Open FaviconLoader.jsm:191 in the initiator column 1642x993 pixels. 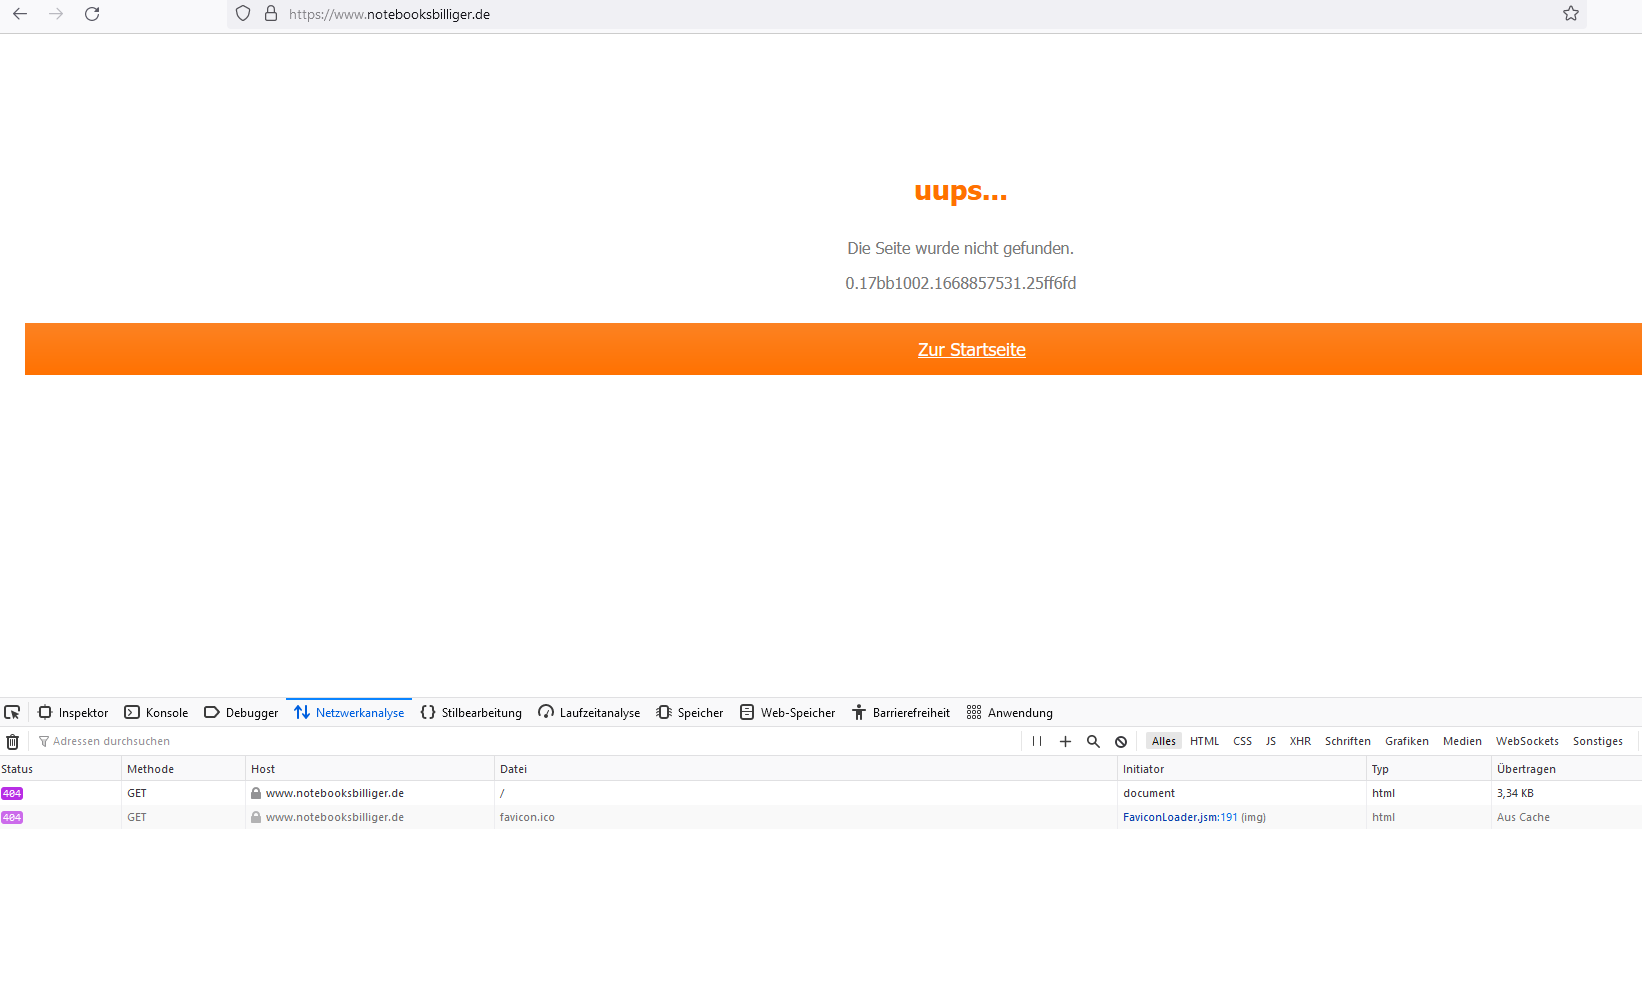[1179, 817]
